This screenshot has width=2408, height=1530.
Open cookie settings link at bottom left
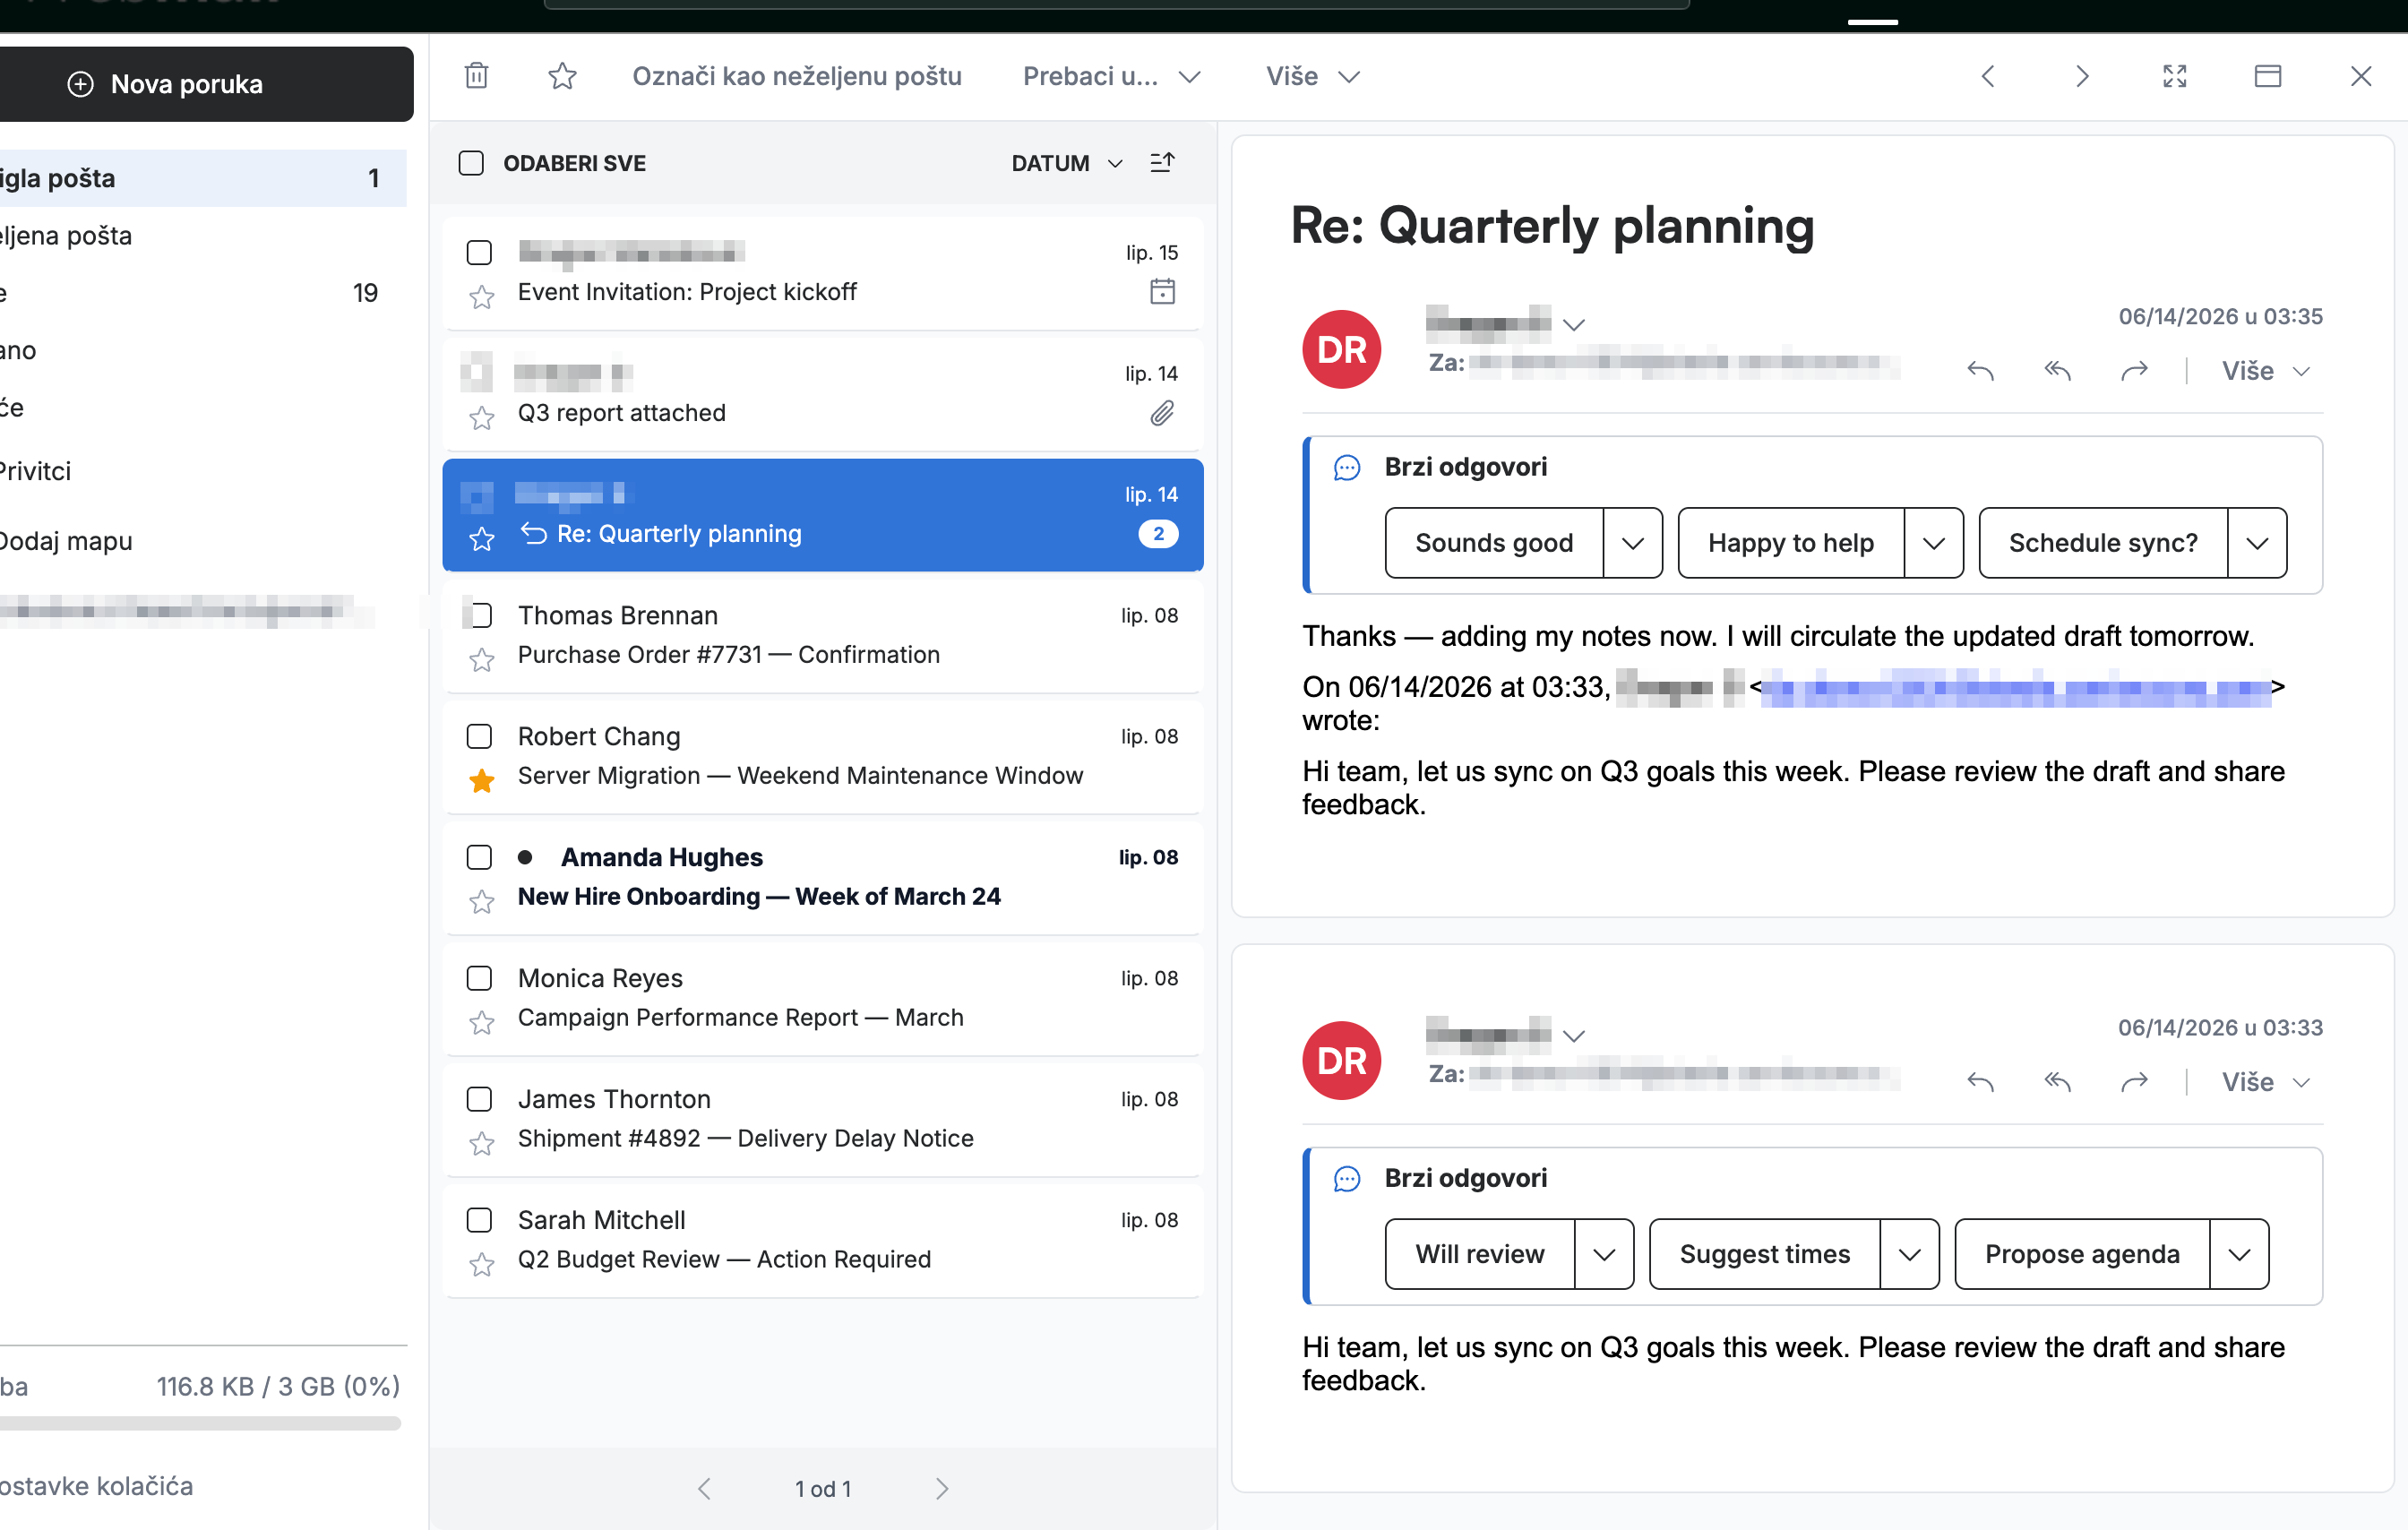click(x=96, y=1486)
